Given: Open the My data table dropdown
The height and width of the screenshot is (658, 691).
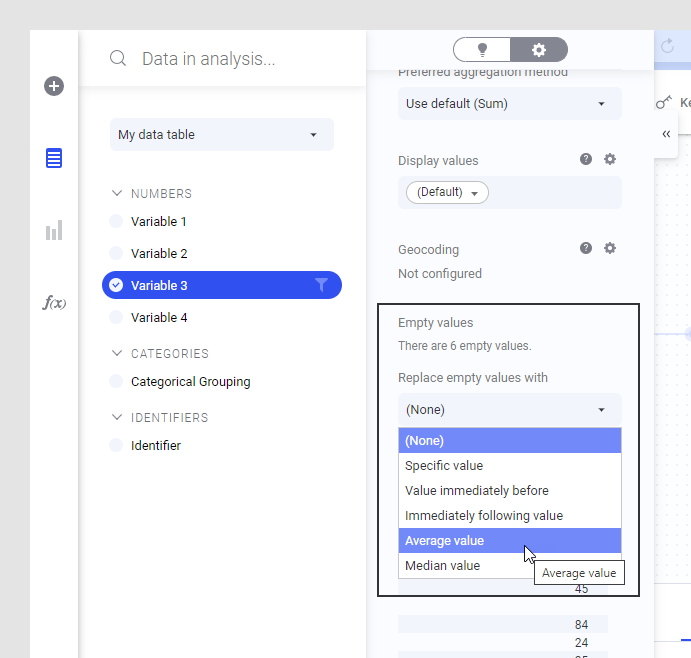Looking at the screenshot, I should 222,134.
